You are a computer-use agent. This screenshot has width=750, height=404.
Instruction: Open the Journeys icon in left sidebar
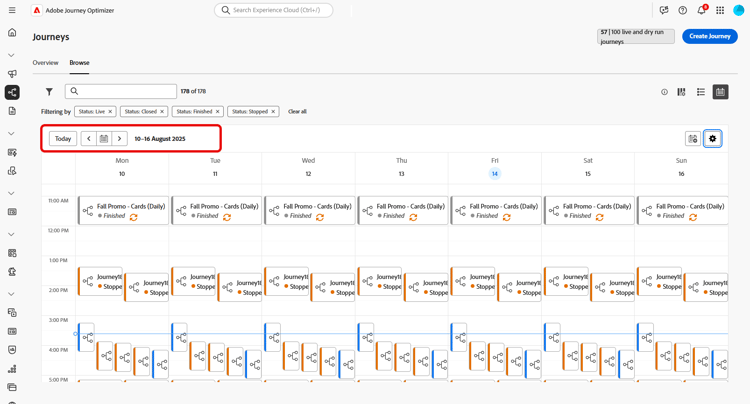point(12,92)
